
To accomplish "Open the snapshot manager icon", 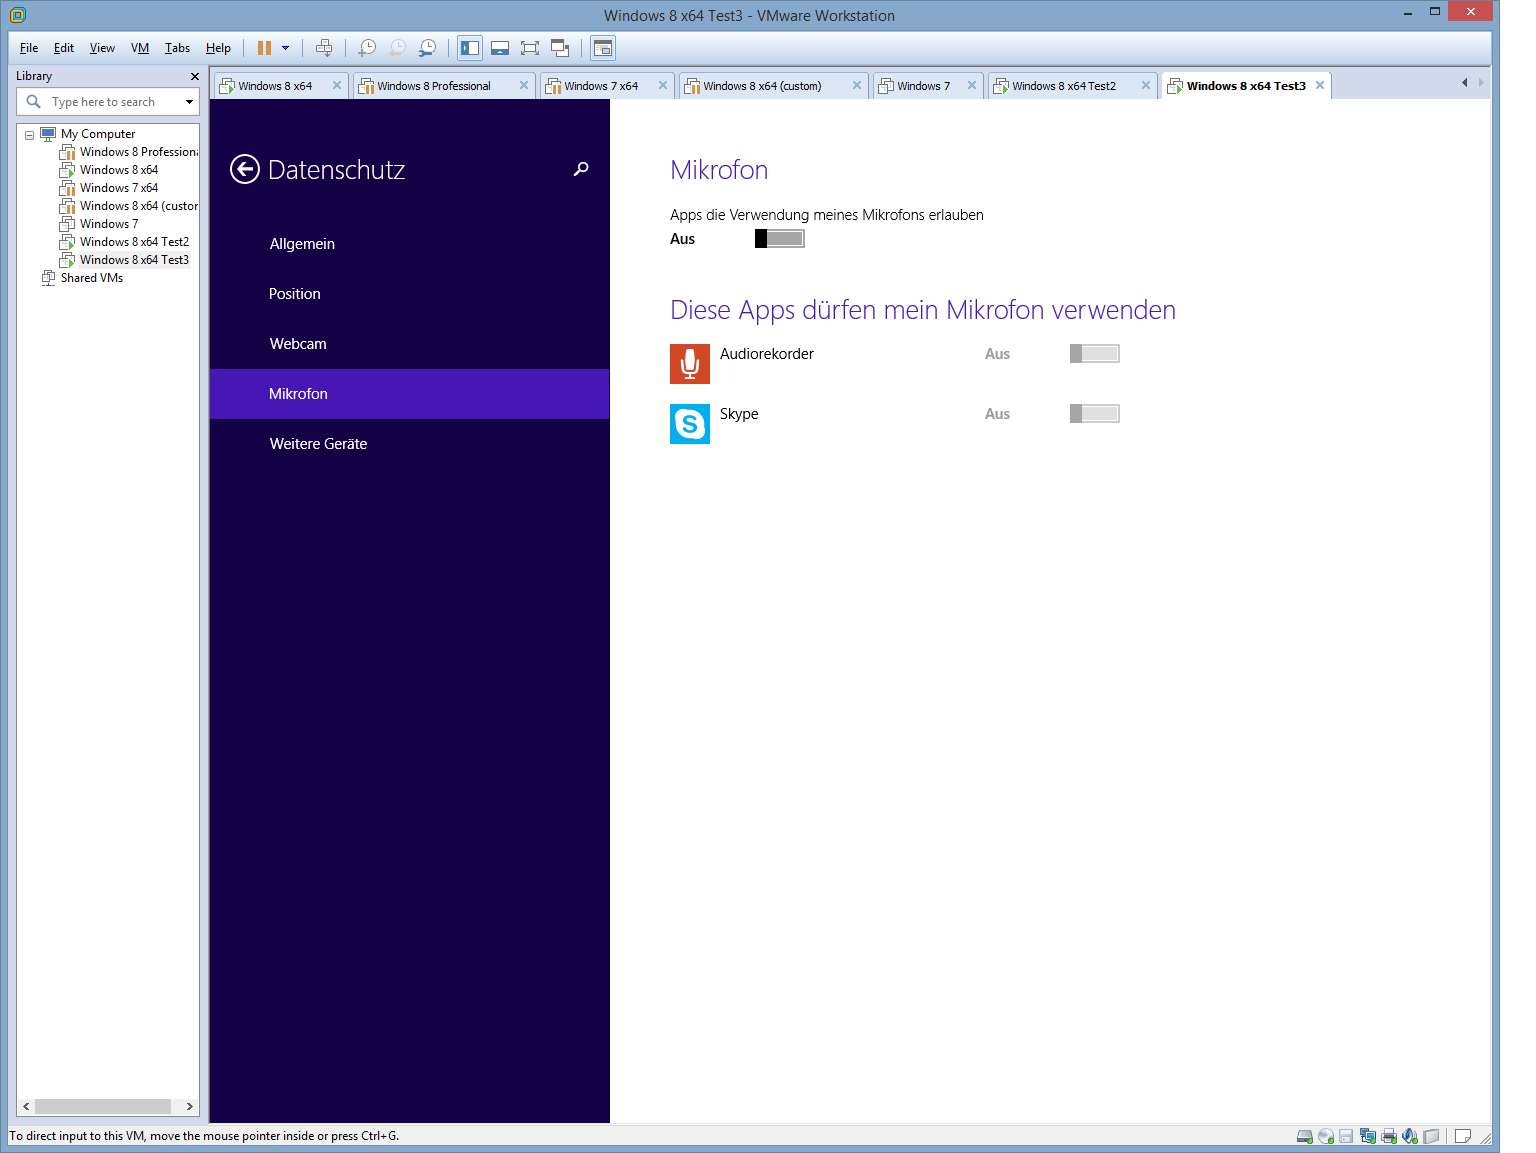I will coord(428,48).
